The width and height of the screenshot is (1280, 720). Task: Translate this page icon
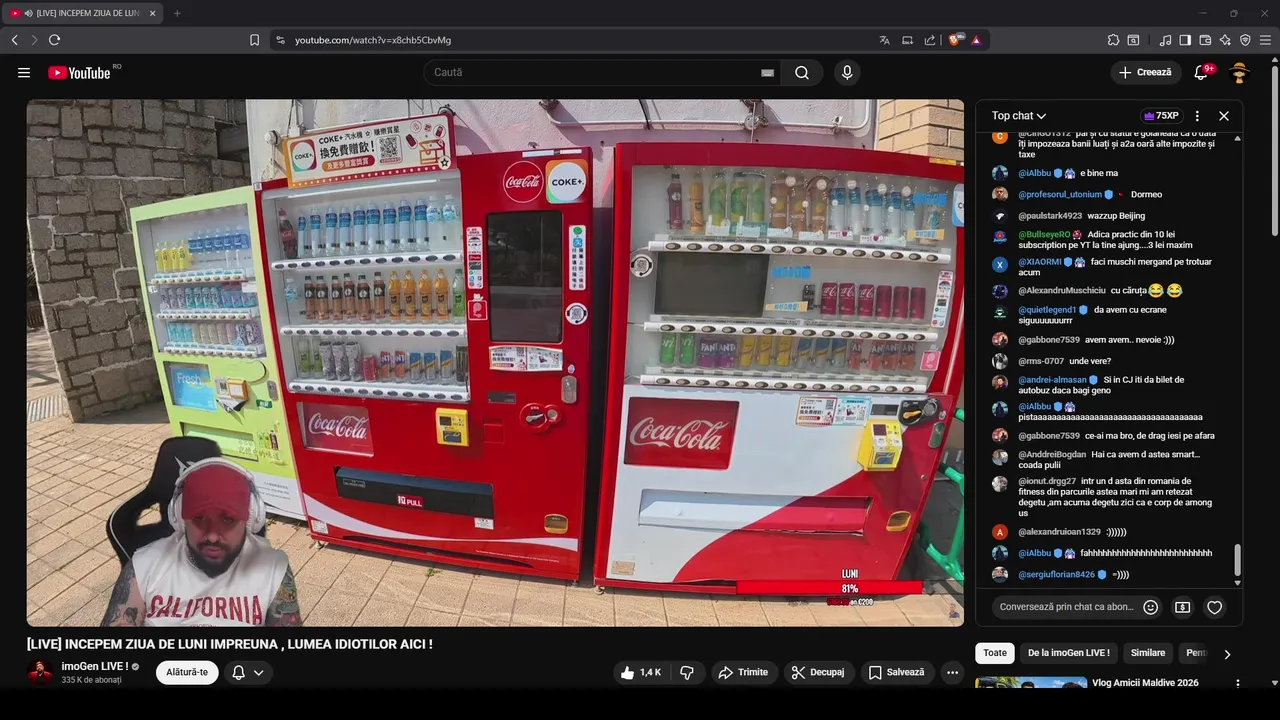pos(884,40)
